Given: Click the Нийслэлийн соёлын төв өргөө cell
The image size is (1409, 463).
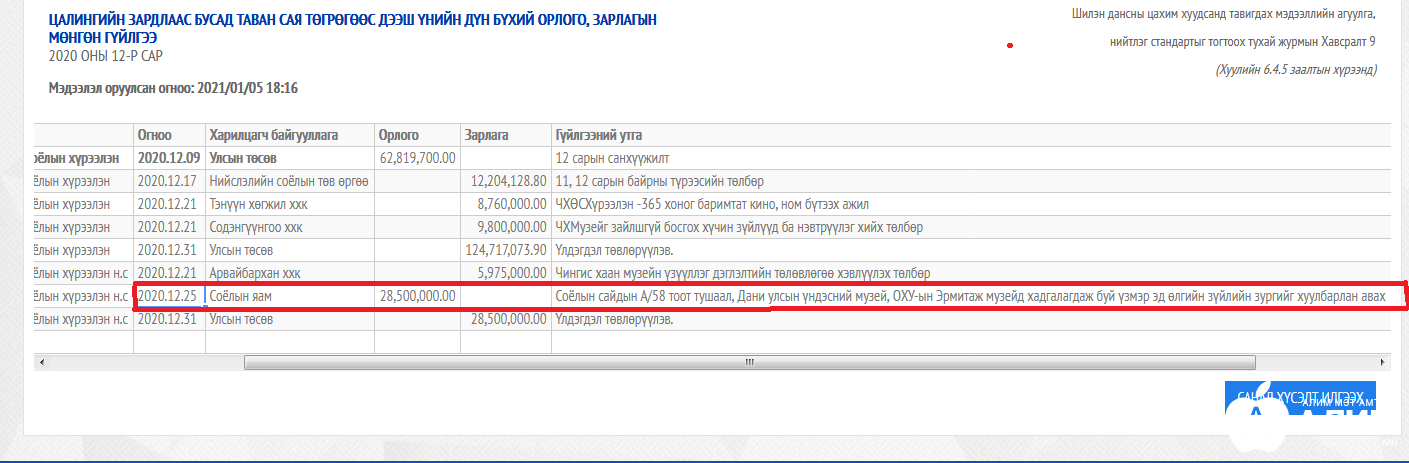Looking at the screenshot, I should (289, 181).
